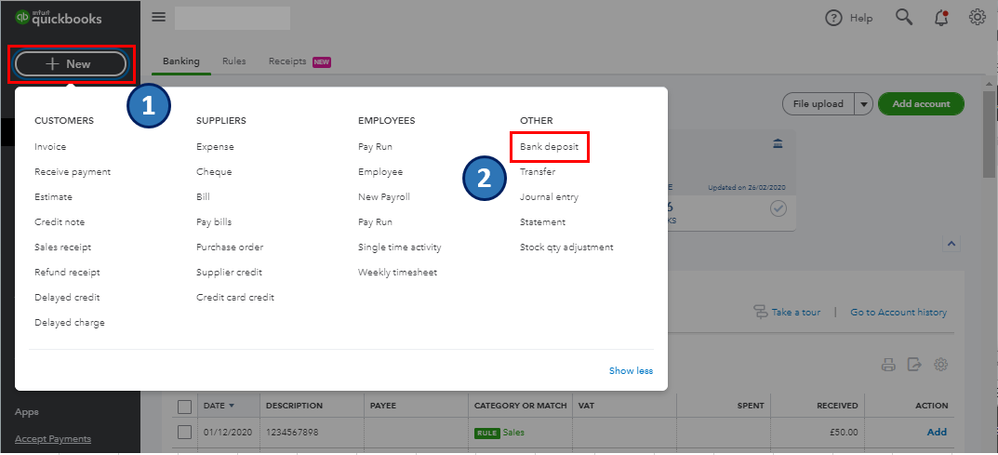Tick the checkbox for the 01/12/2020 row
The image size is (998, 455).
click(x=184, y=432)
